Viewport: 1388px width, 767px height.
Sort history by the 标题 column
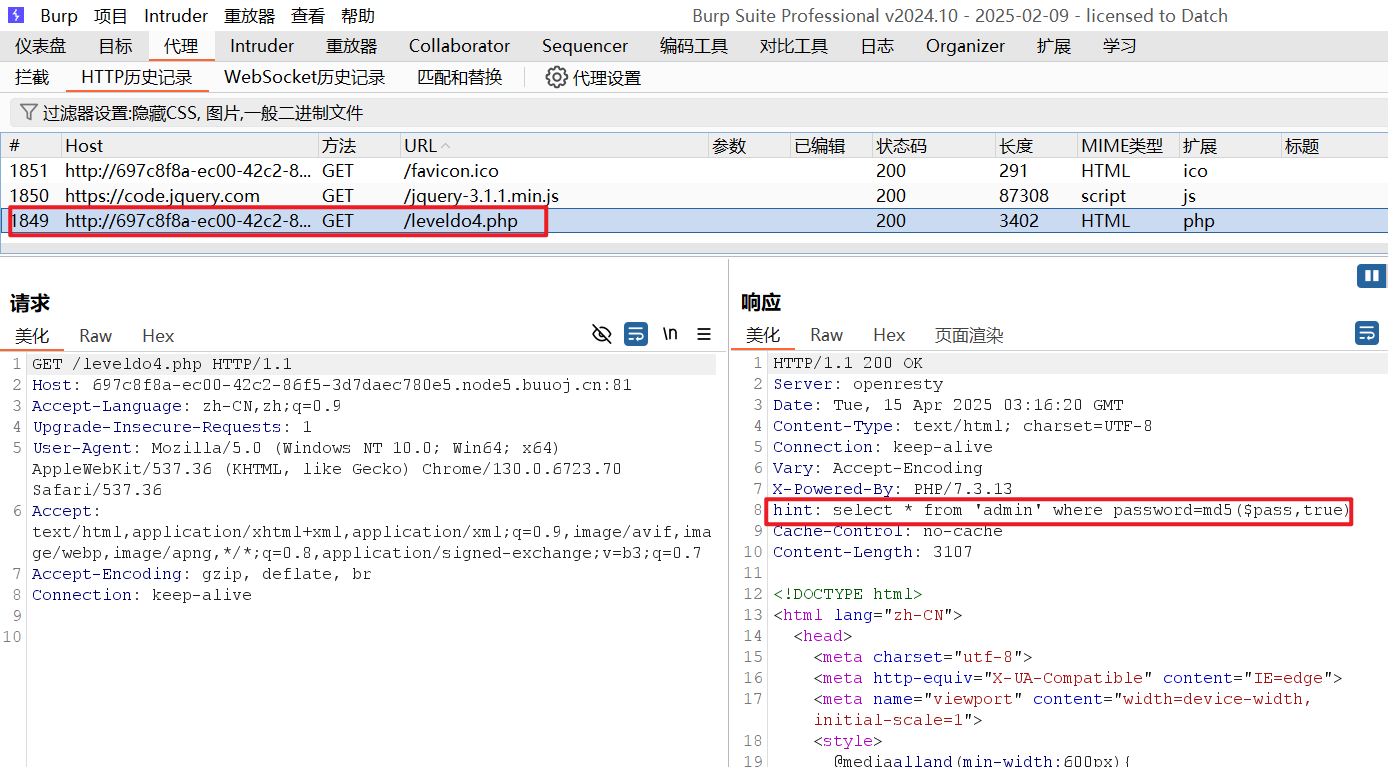click(1334, 146)
